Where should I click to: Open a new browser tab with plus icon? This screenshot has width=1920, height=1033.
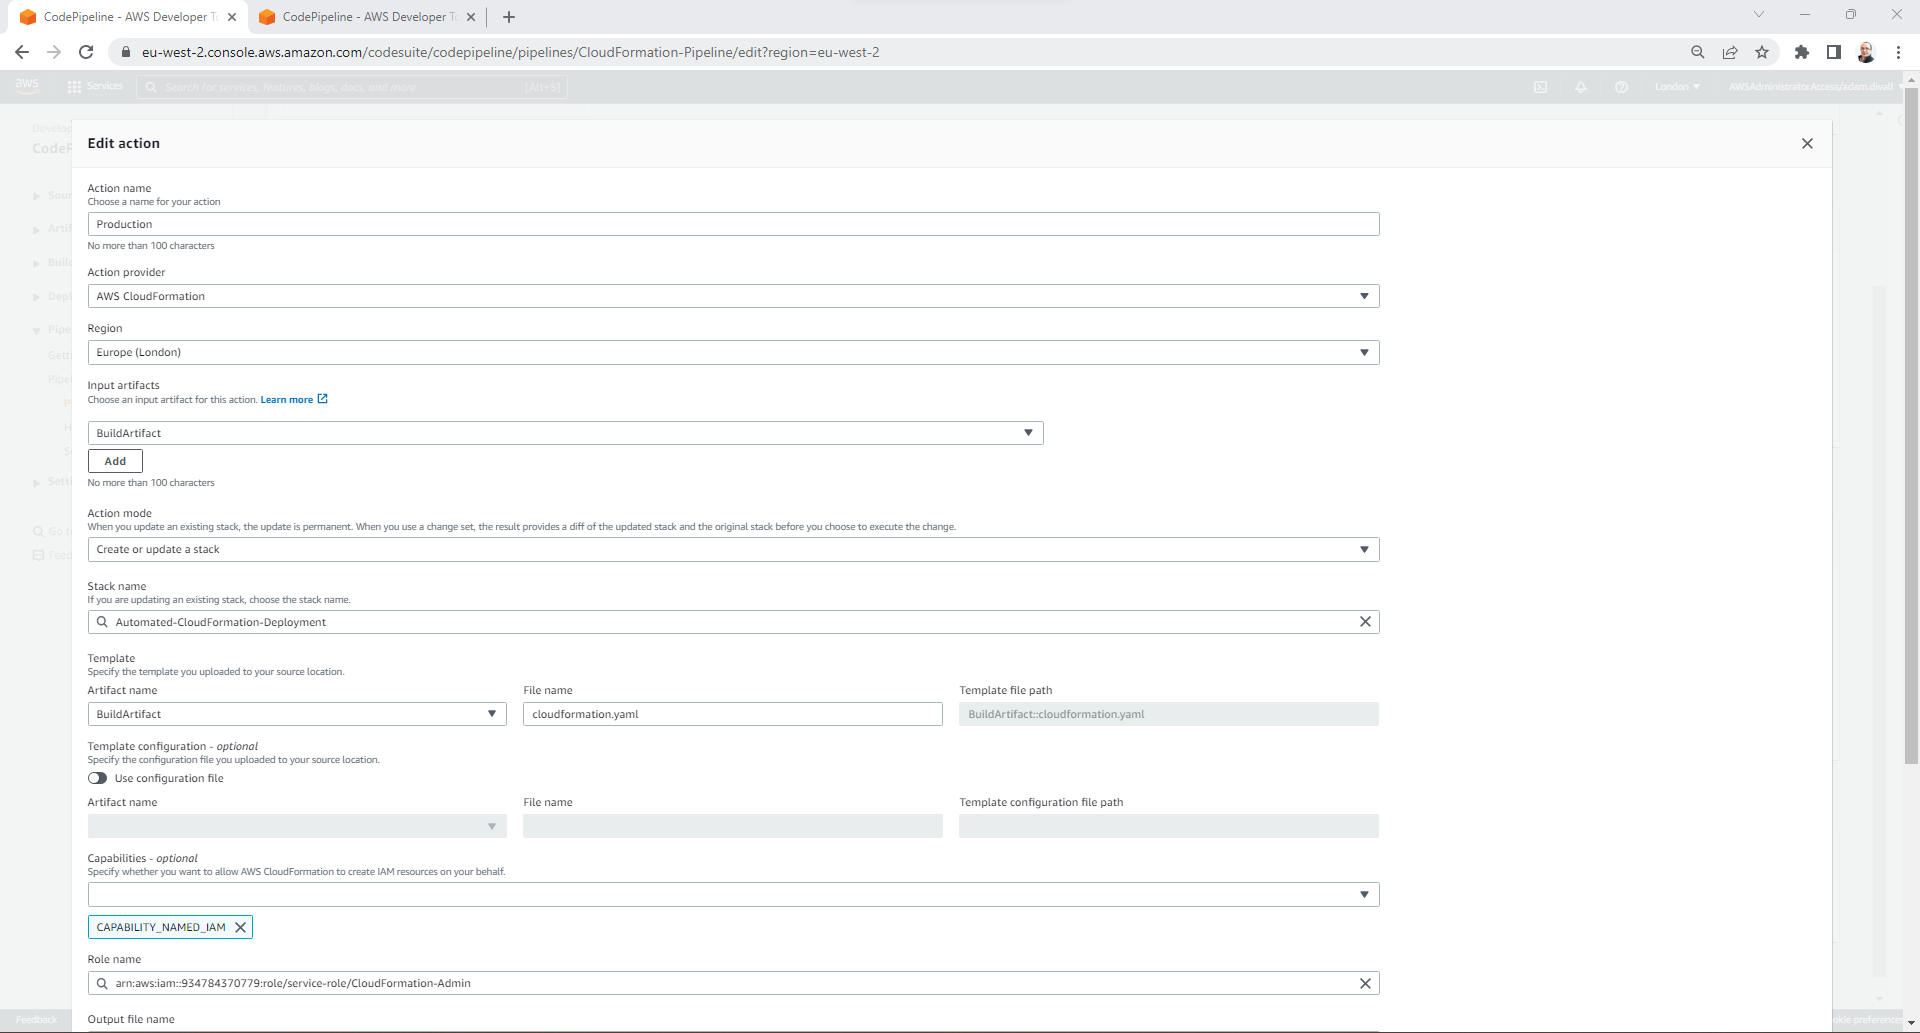(x=509, y=17)
